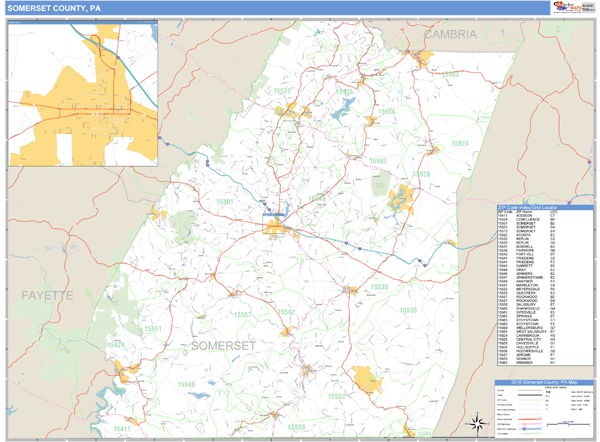Select the FAYETTE county label

(x=47, y=295)
